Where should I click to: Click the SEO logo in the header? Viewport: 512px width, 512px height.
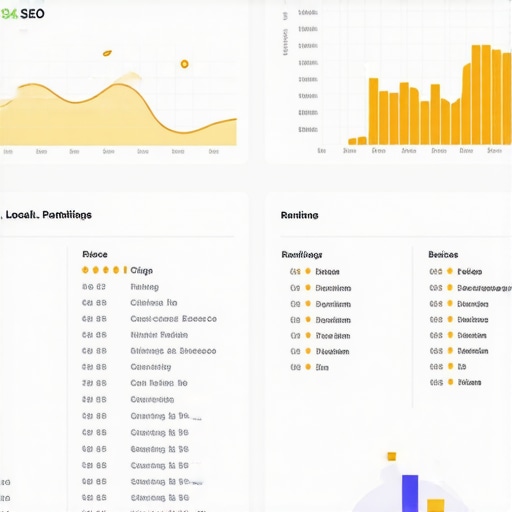[x=23, y=14]
